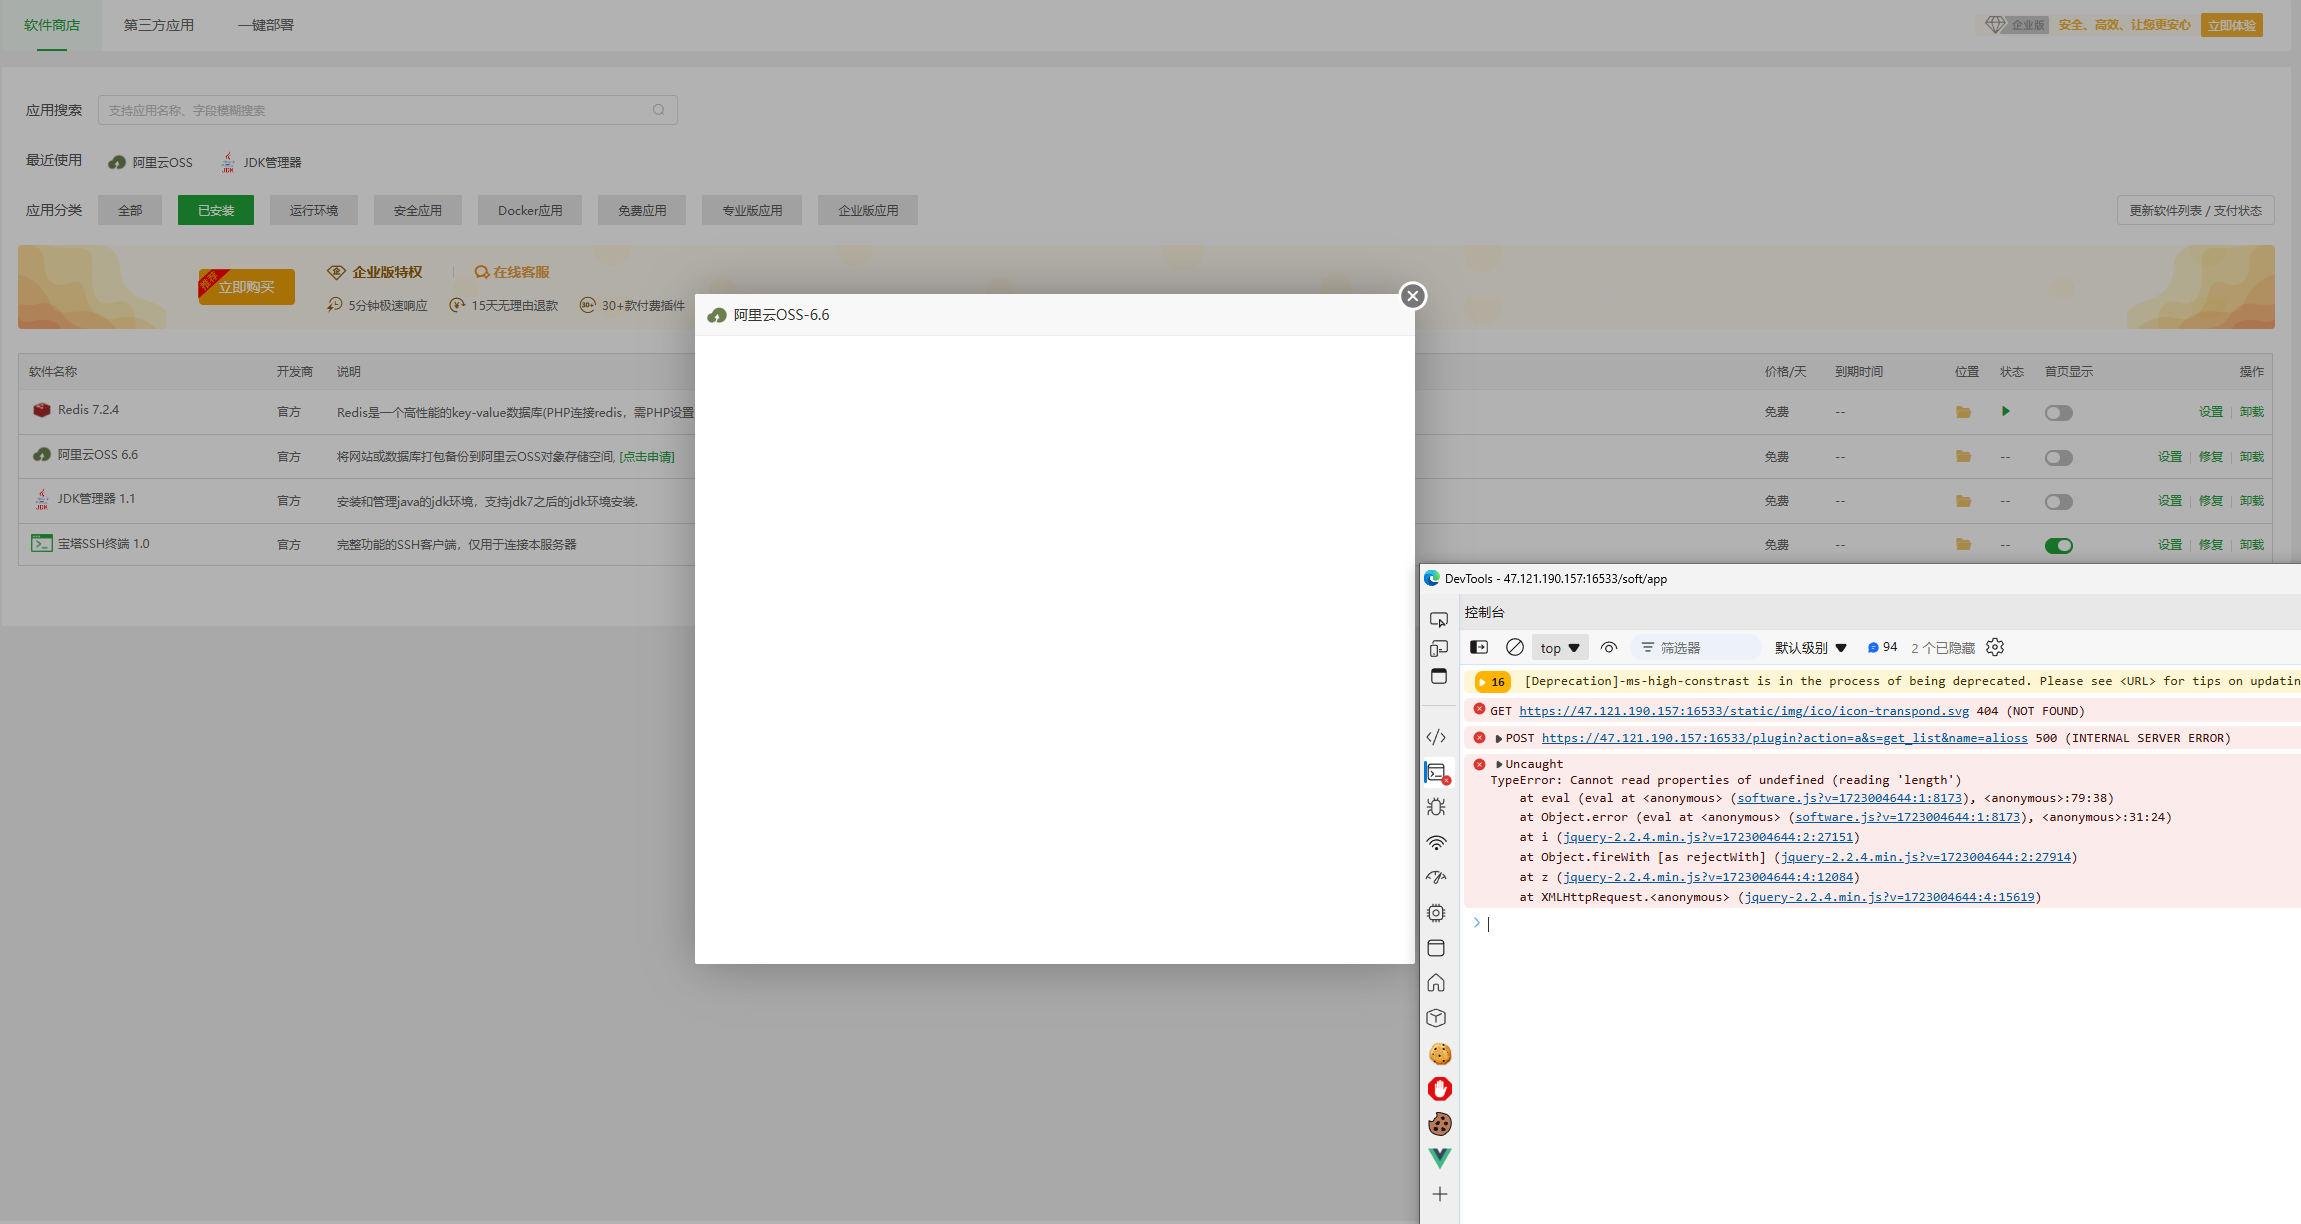Select the 企业版应用 category filter
Image resolution: width=2301 pixels, height=1224 pixels.
coord(868,210)
